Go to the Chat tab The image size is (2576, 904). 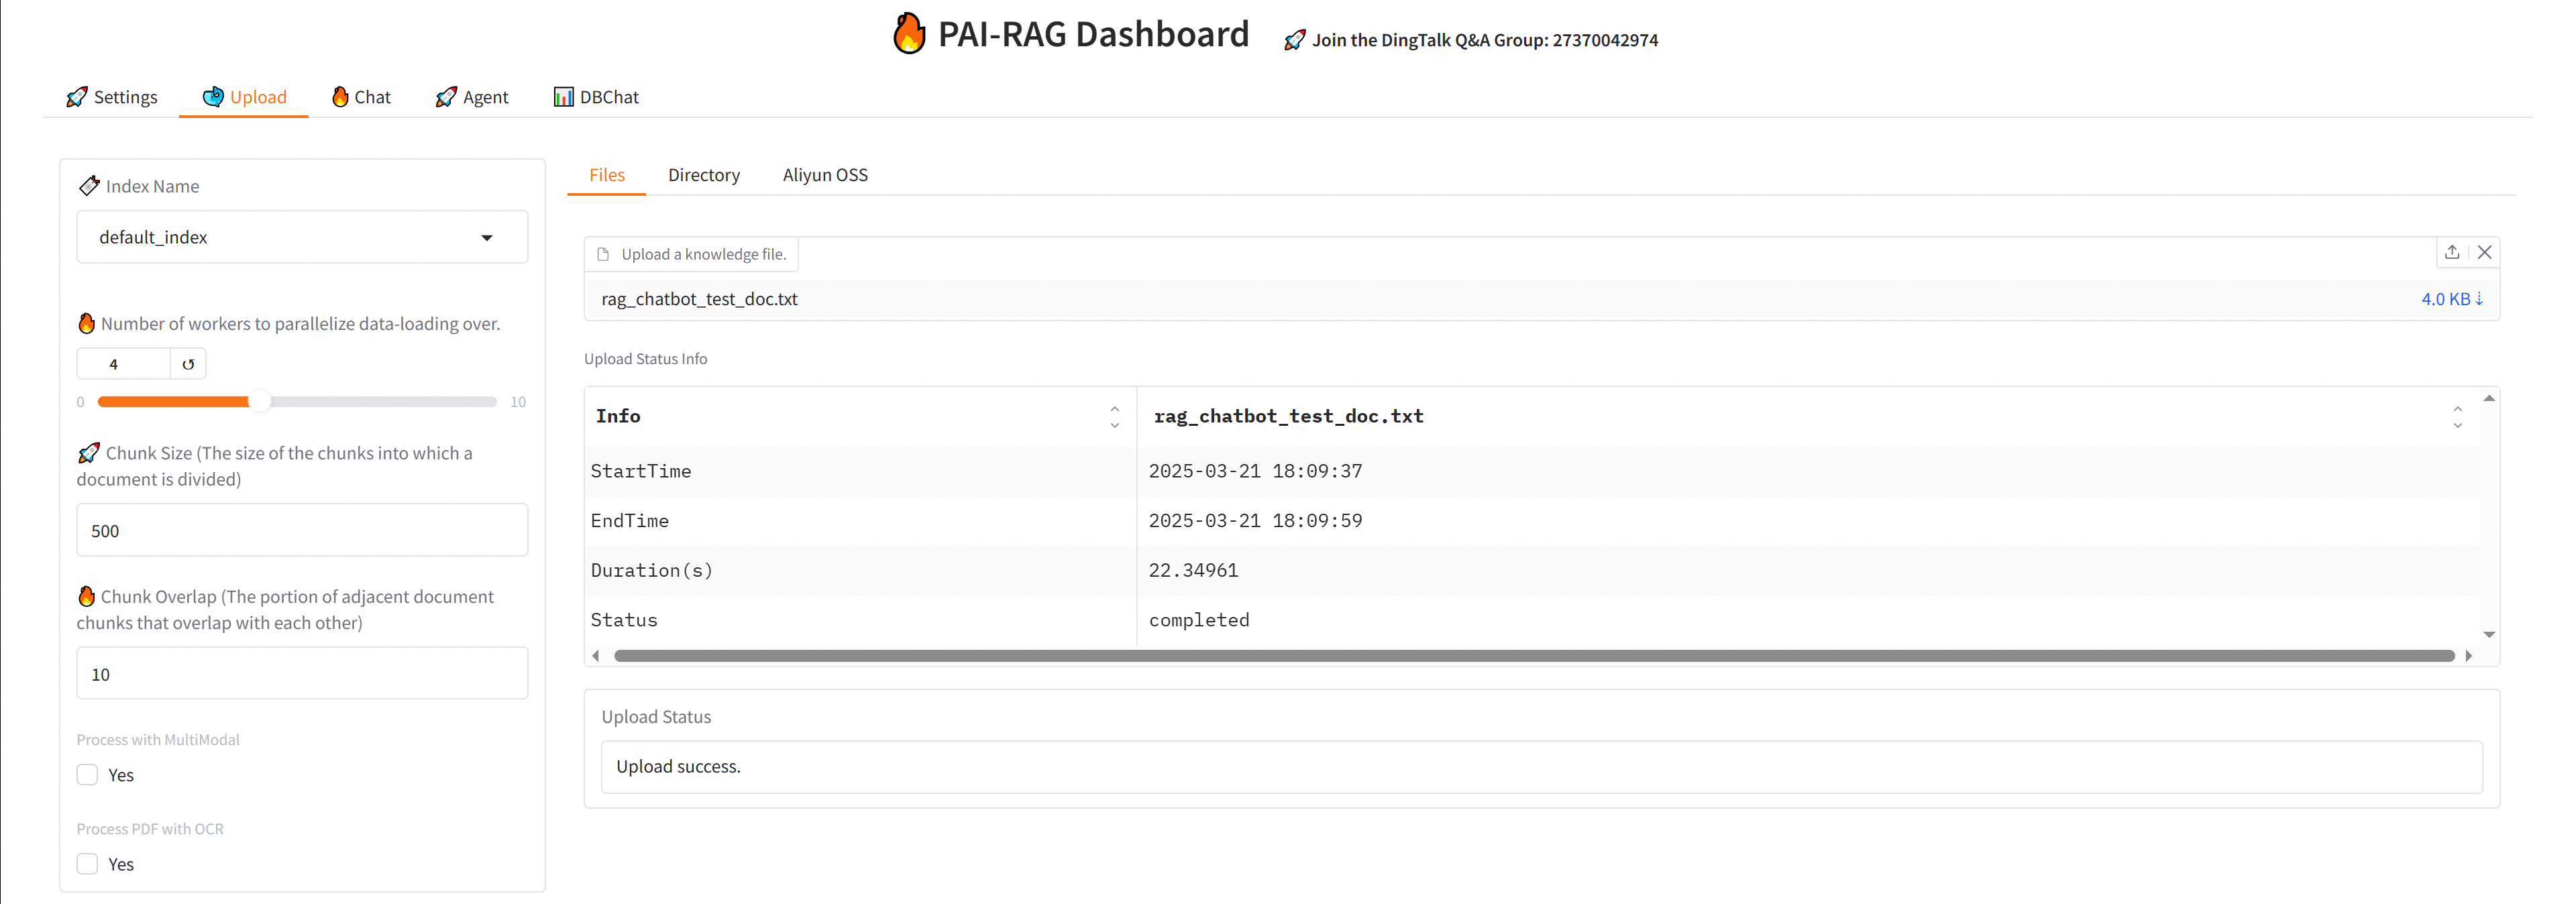pos(361,97)
